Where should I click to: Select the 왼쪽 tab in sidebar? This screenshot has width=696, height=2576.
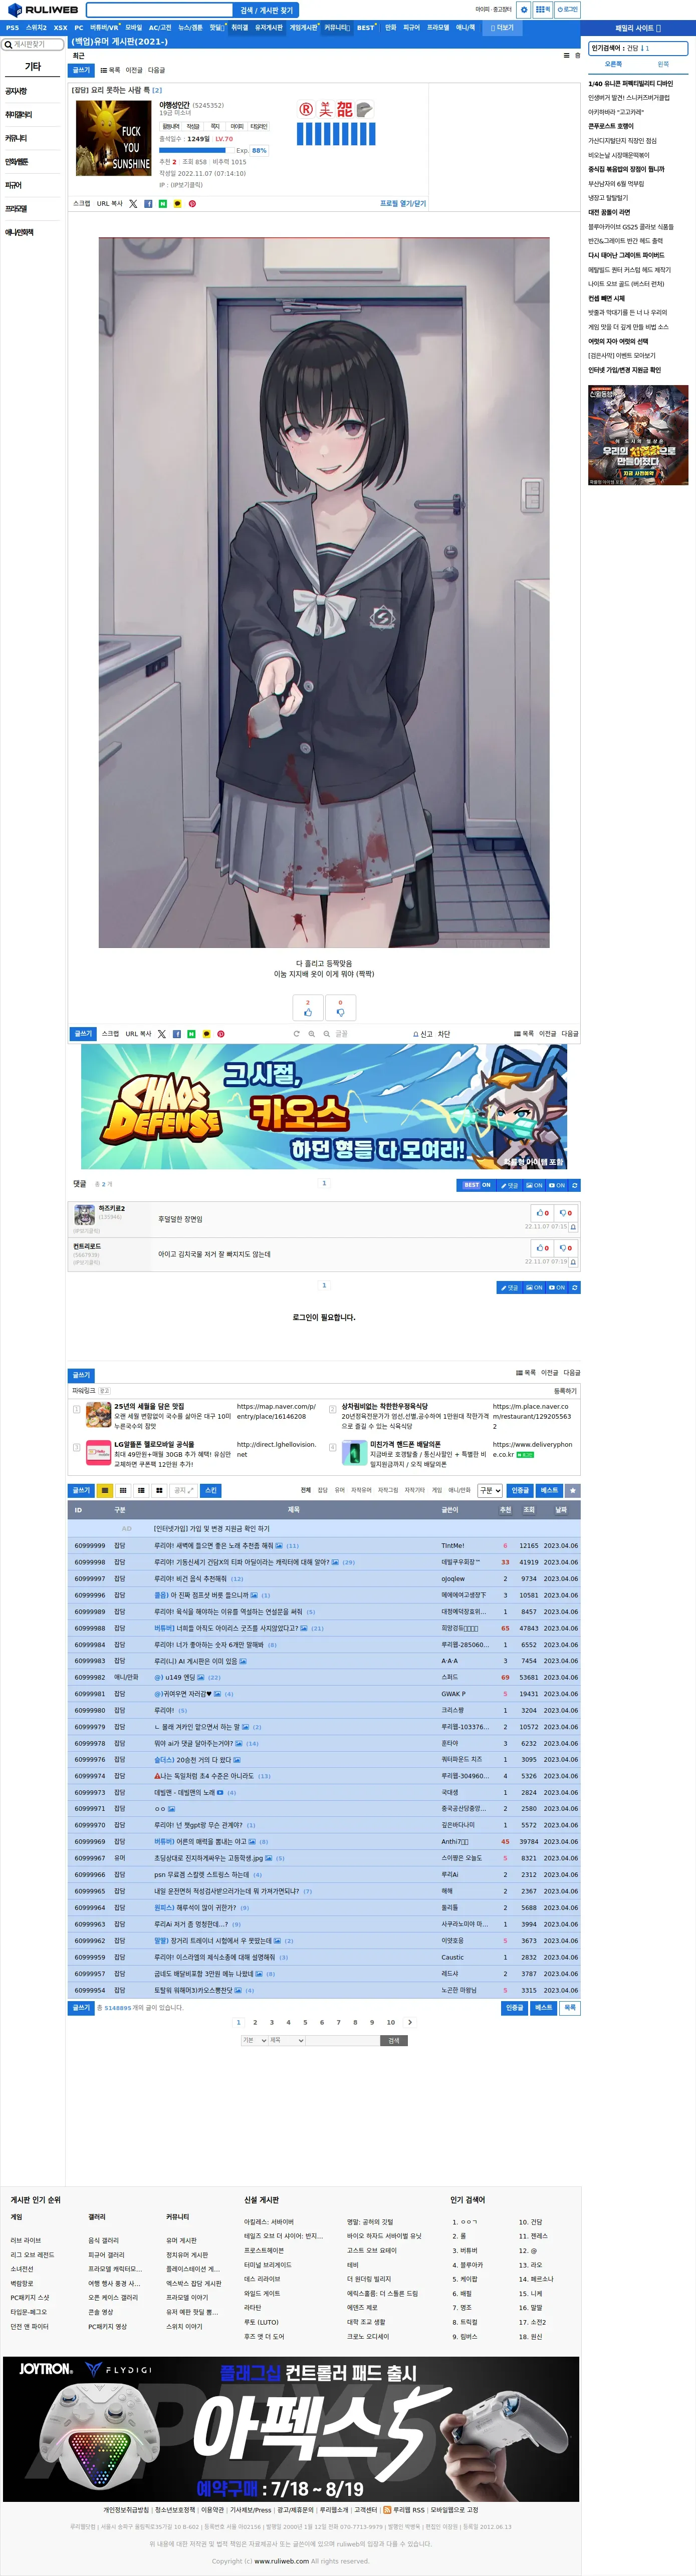coord(663,64)
